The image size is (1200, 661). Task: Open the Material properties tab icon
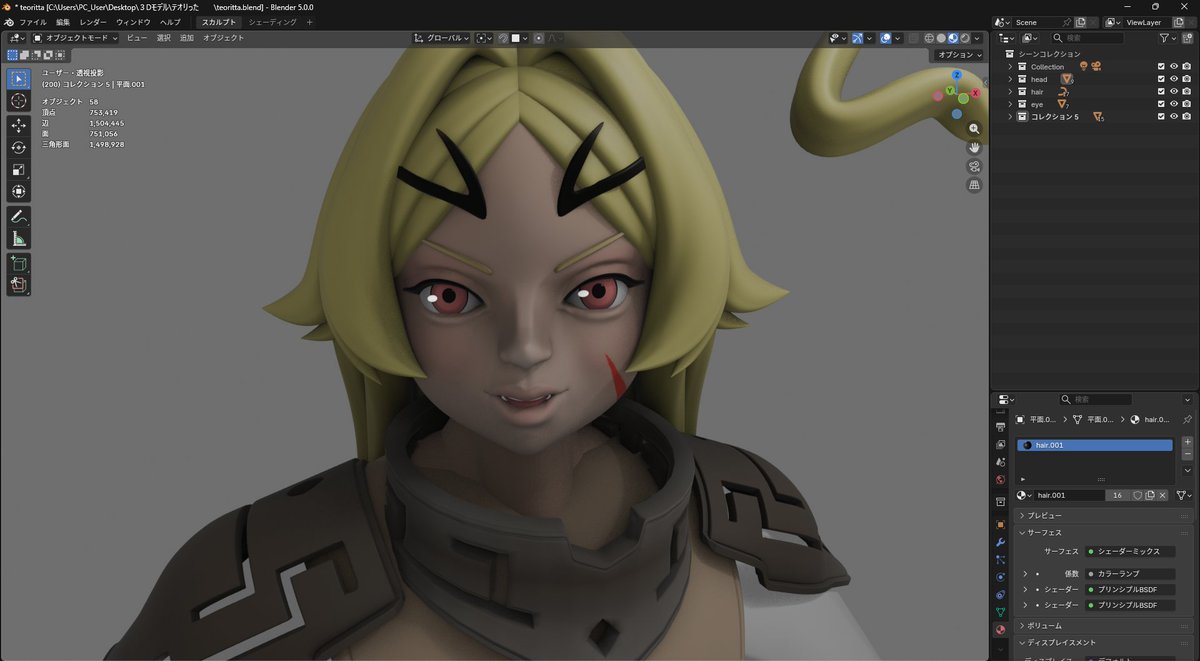[1000, 630]
